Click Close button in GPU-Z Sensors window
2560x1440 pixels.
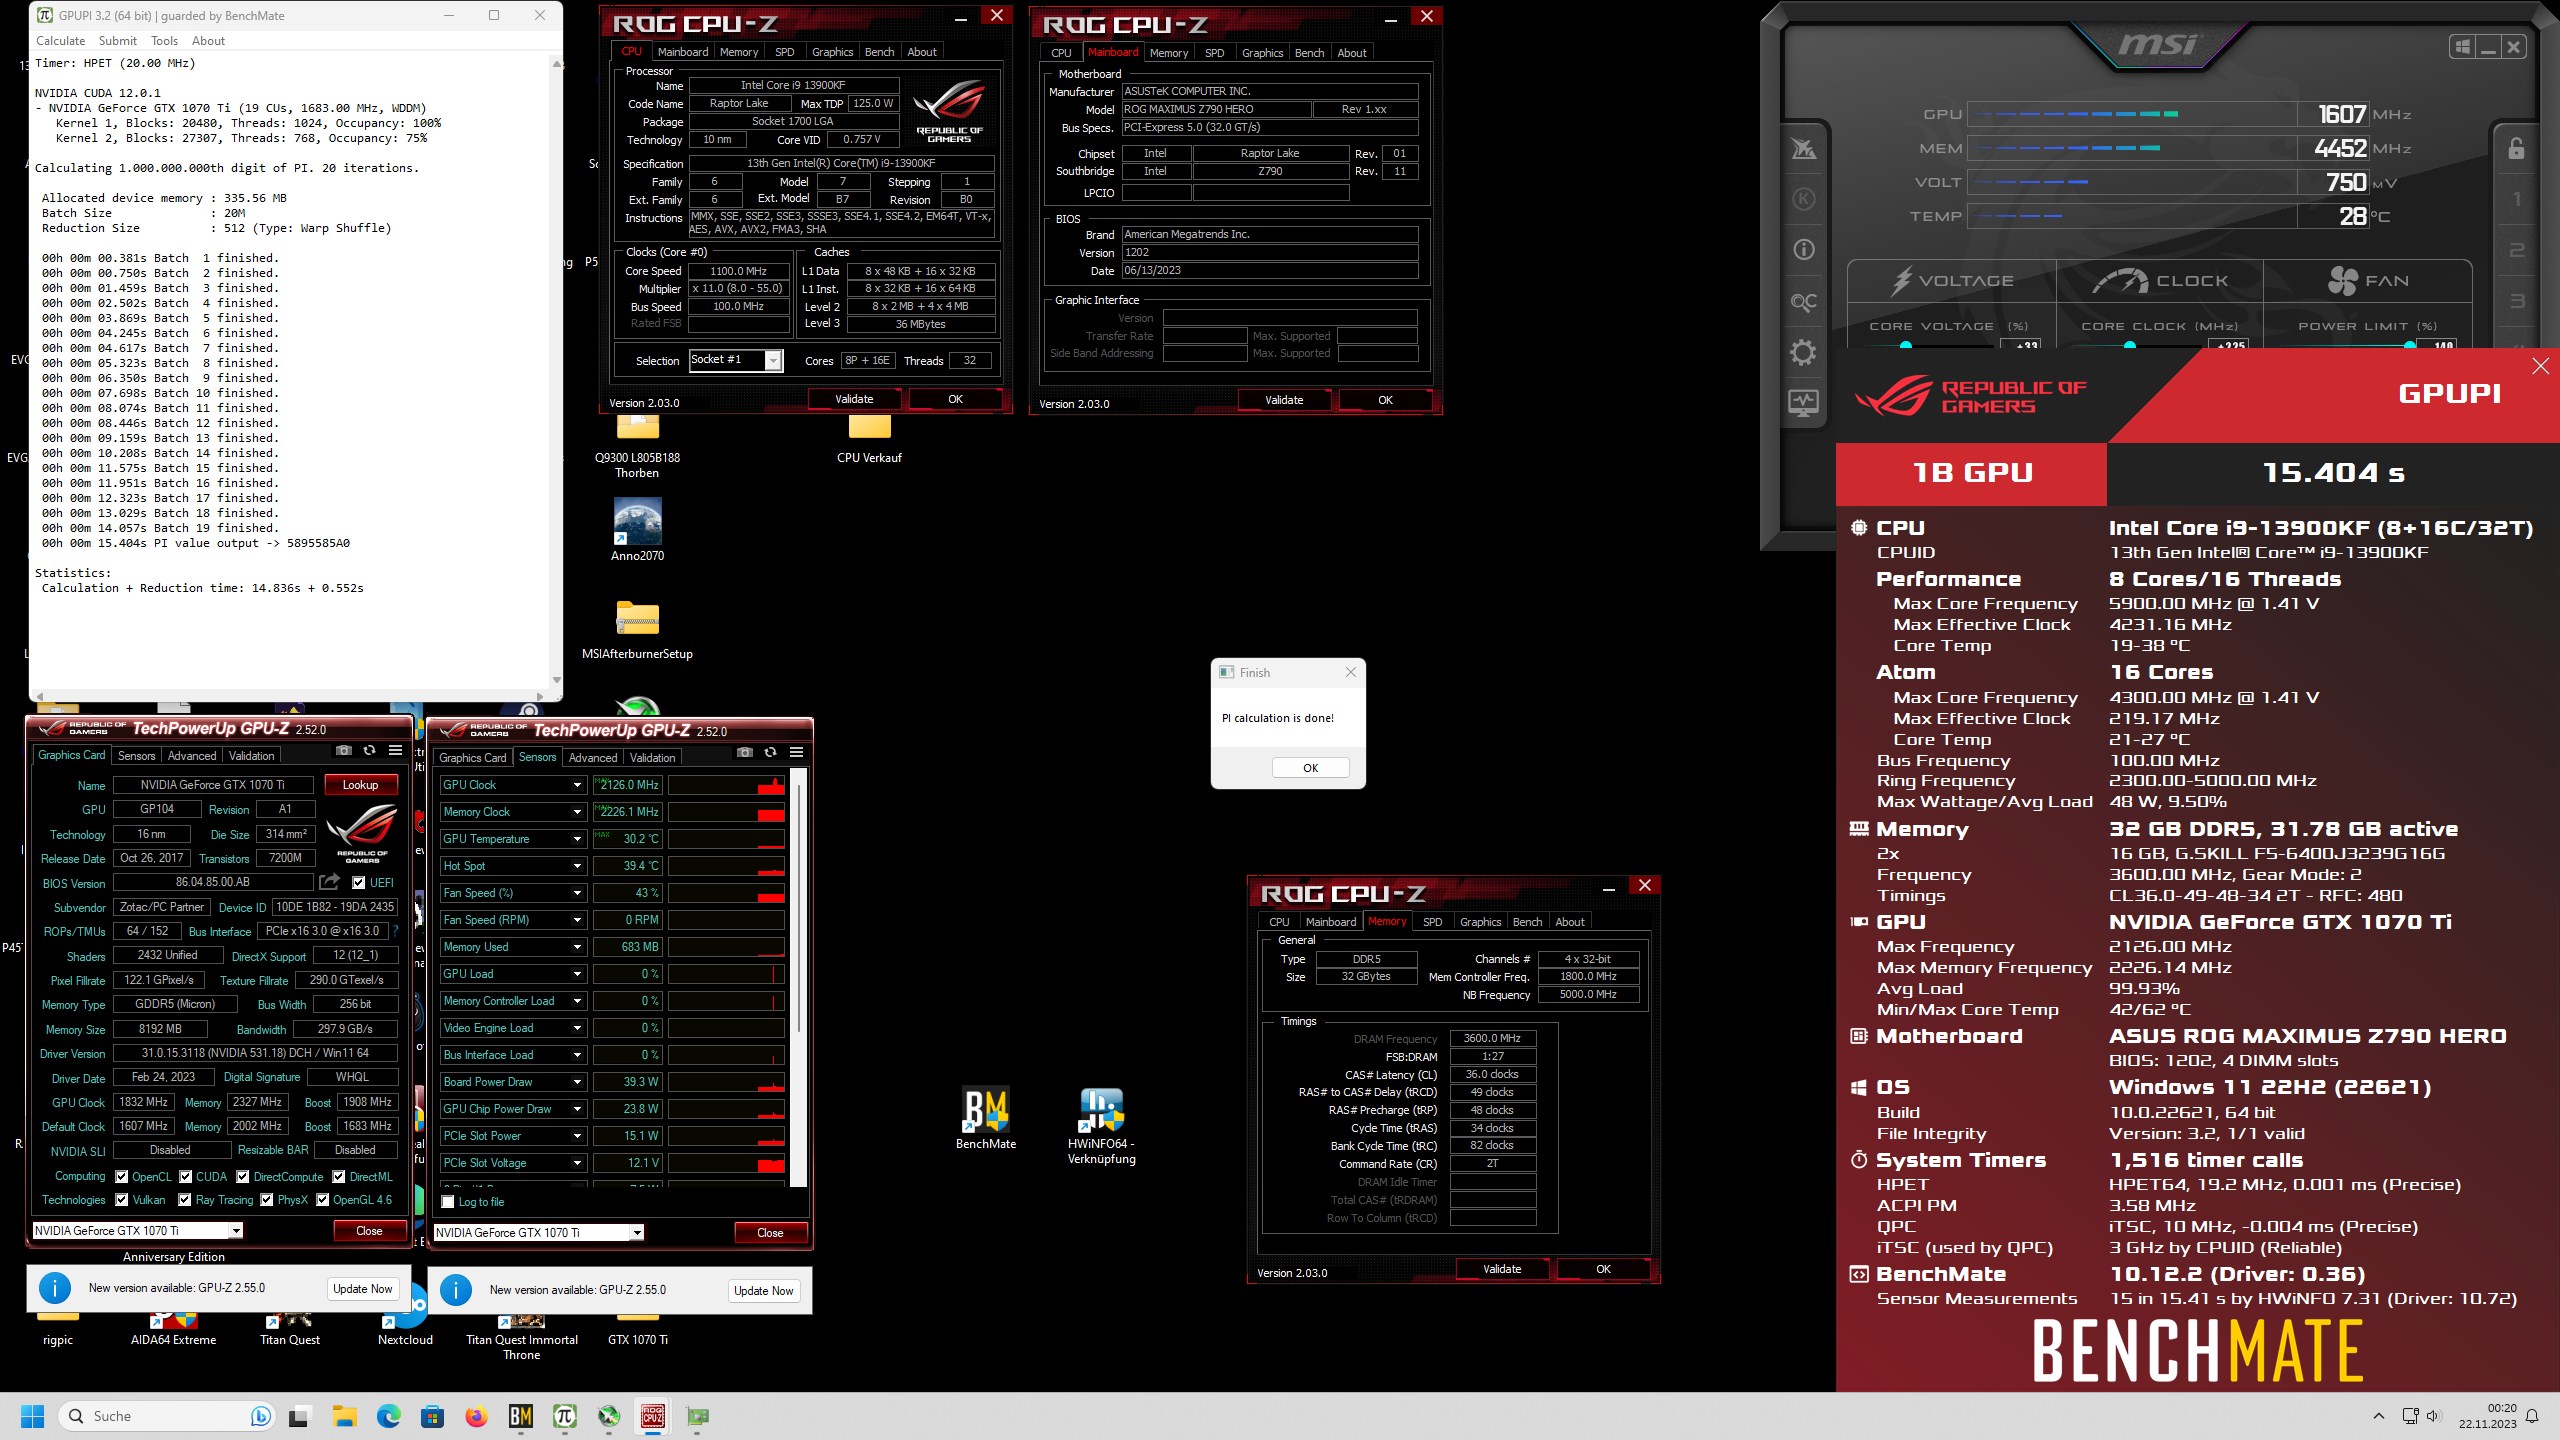770,1233
